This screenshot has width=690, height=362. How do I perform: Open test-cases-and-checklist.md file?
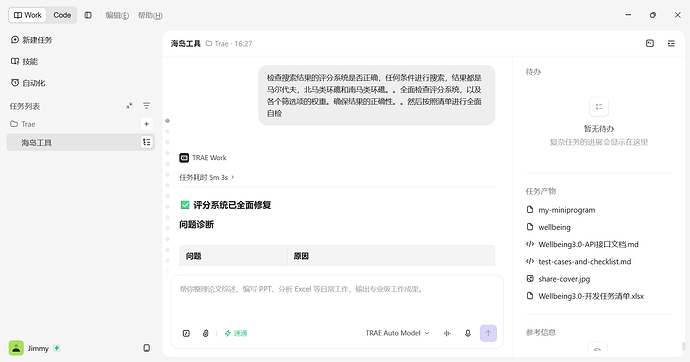579,262
